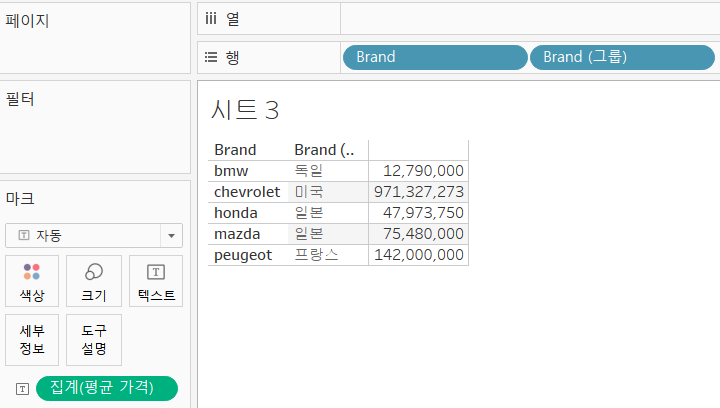Select the 일본 cell in mazda row
720x408 pixels.
coord(309,234)
